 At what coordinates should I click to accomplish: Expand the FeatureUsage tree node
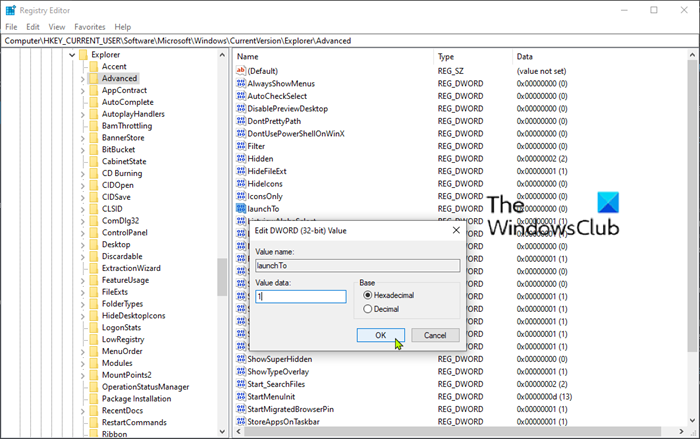coord(83,280)
